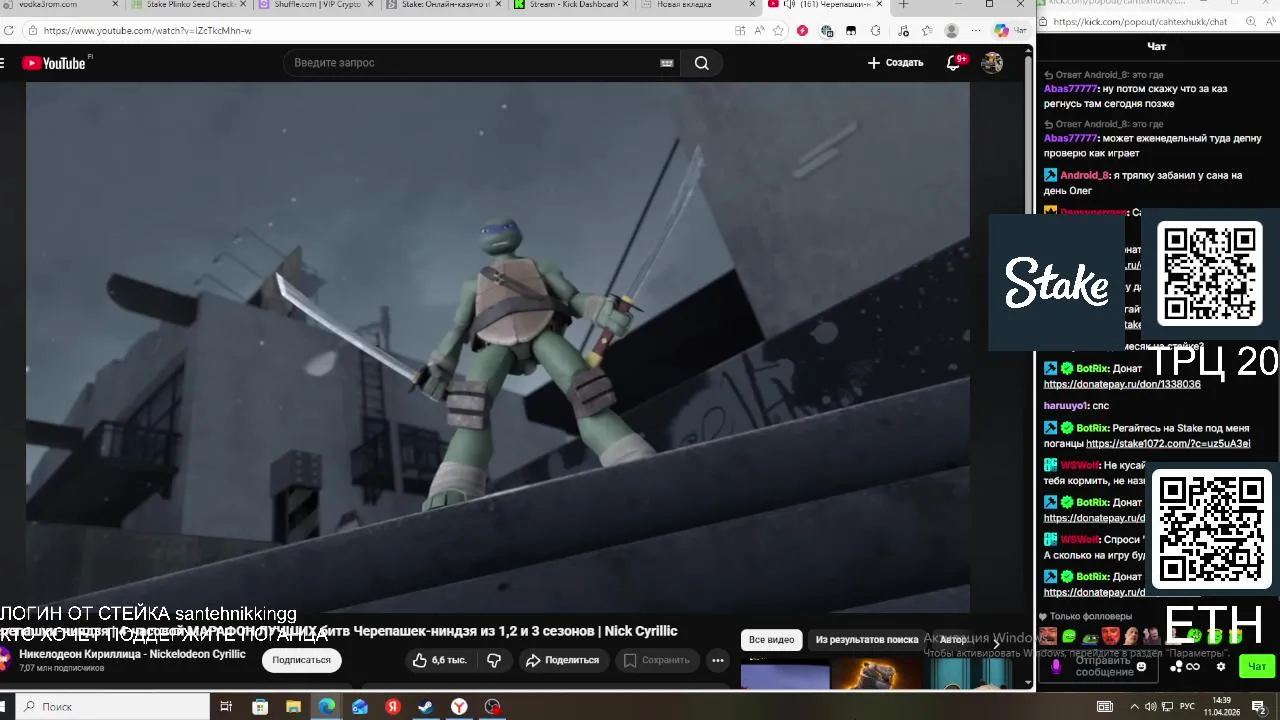Viewport: 1280px width, 720px height.
Task: Open the YouTube home logo
Action: (x=54, y=63)
